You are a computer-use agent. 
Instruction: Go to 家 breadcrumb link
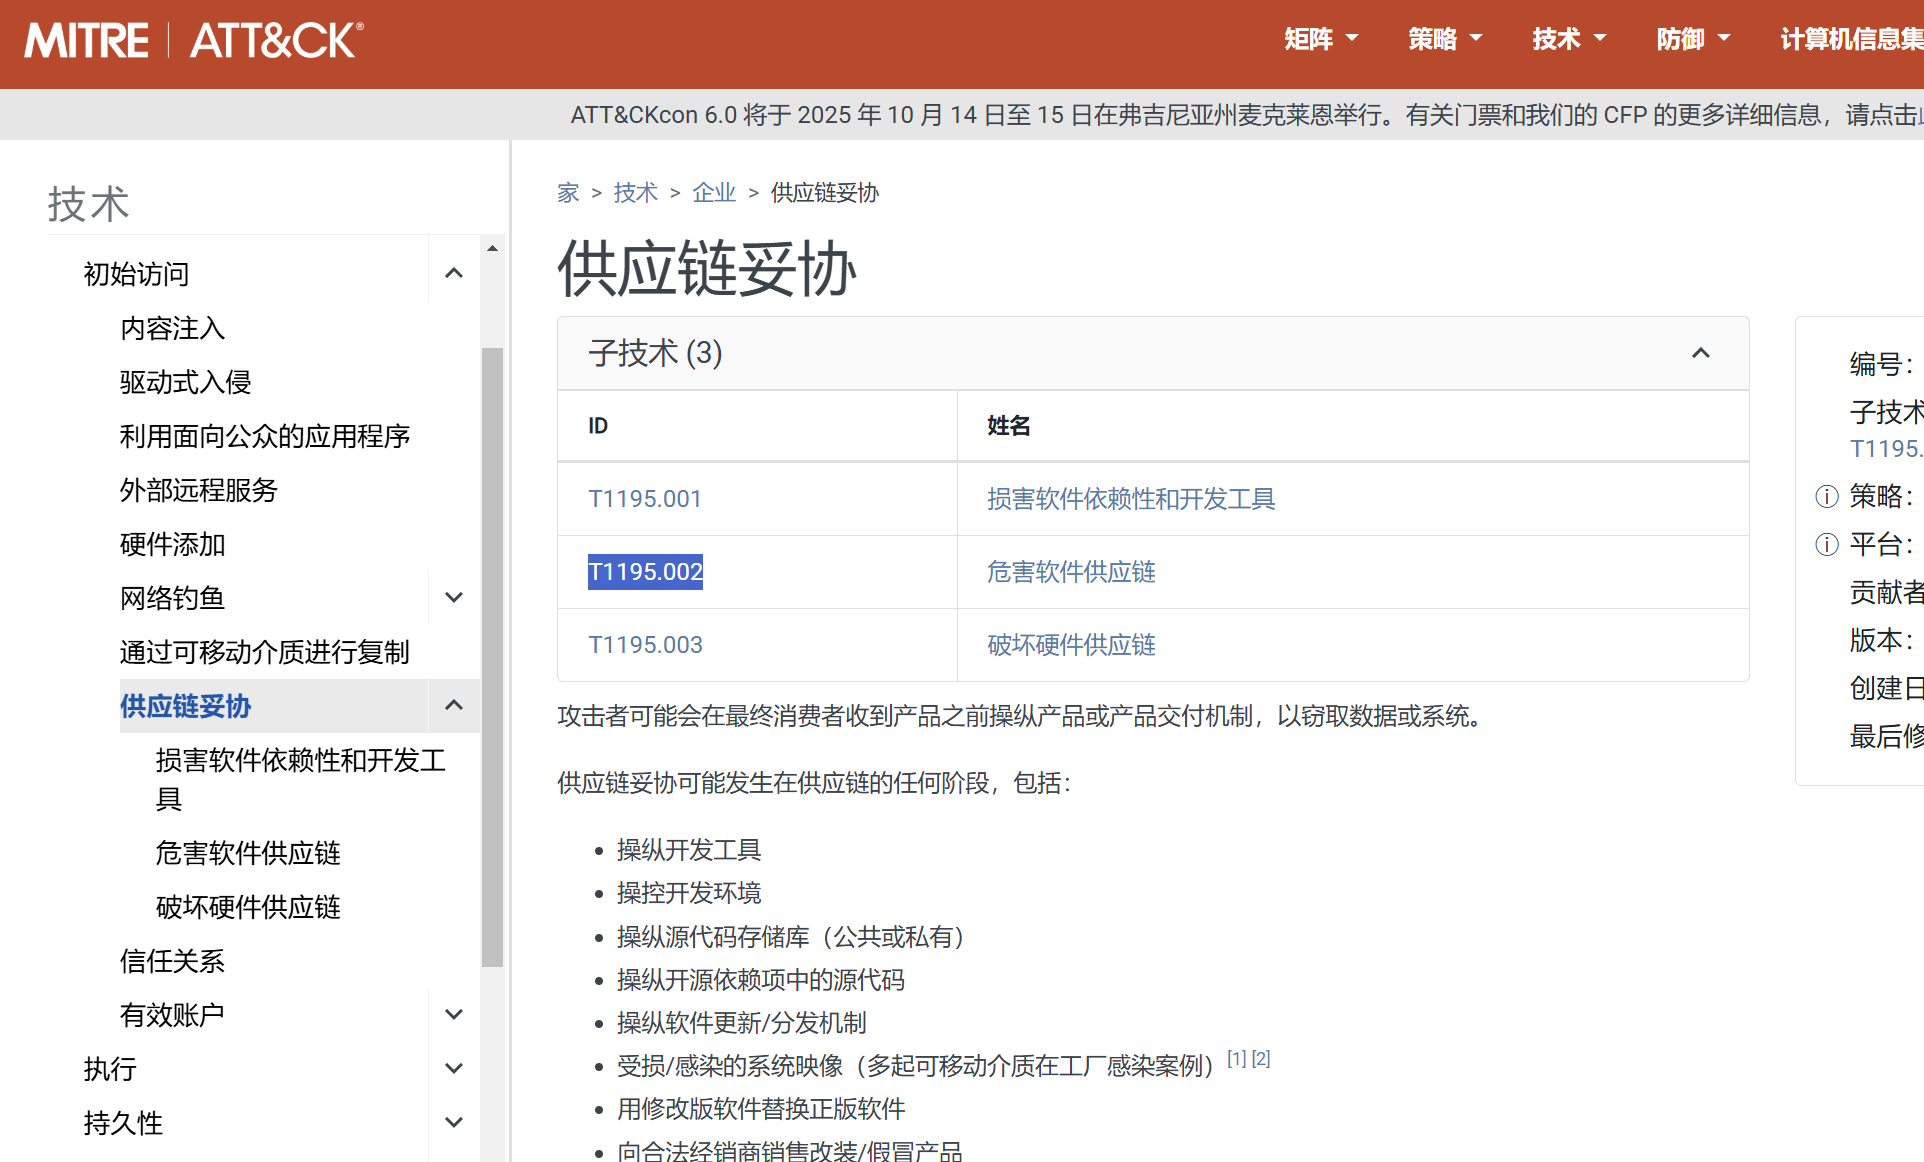568,192
